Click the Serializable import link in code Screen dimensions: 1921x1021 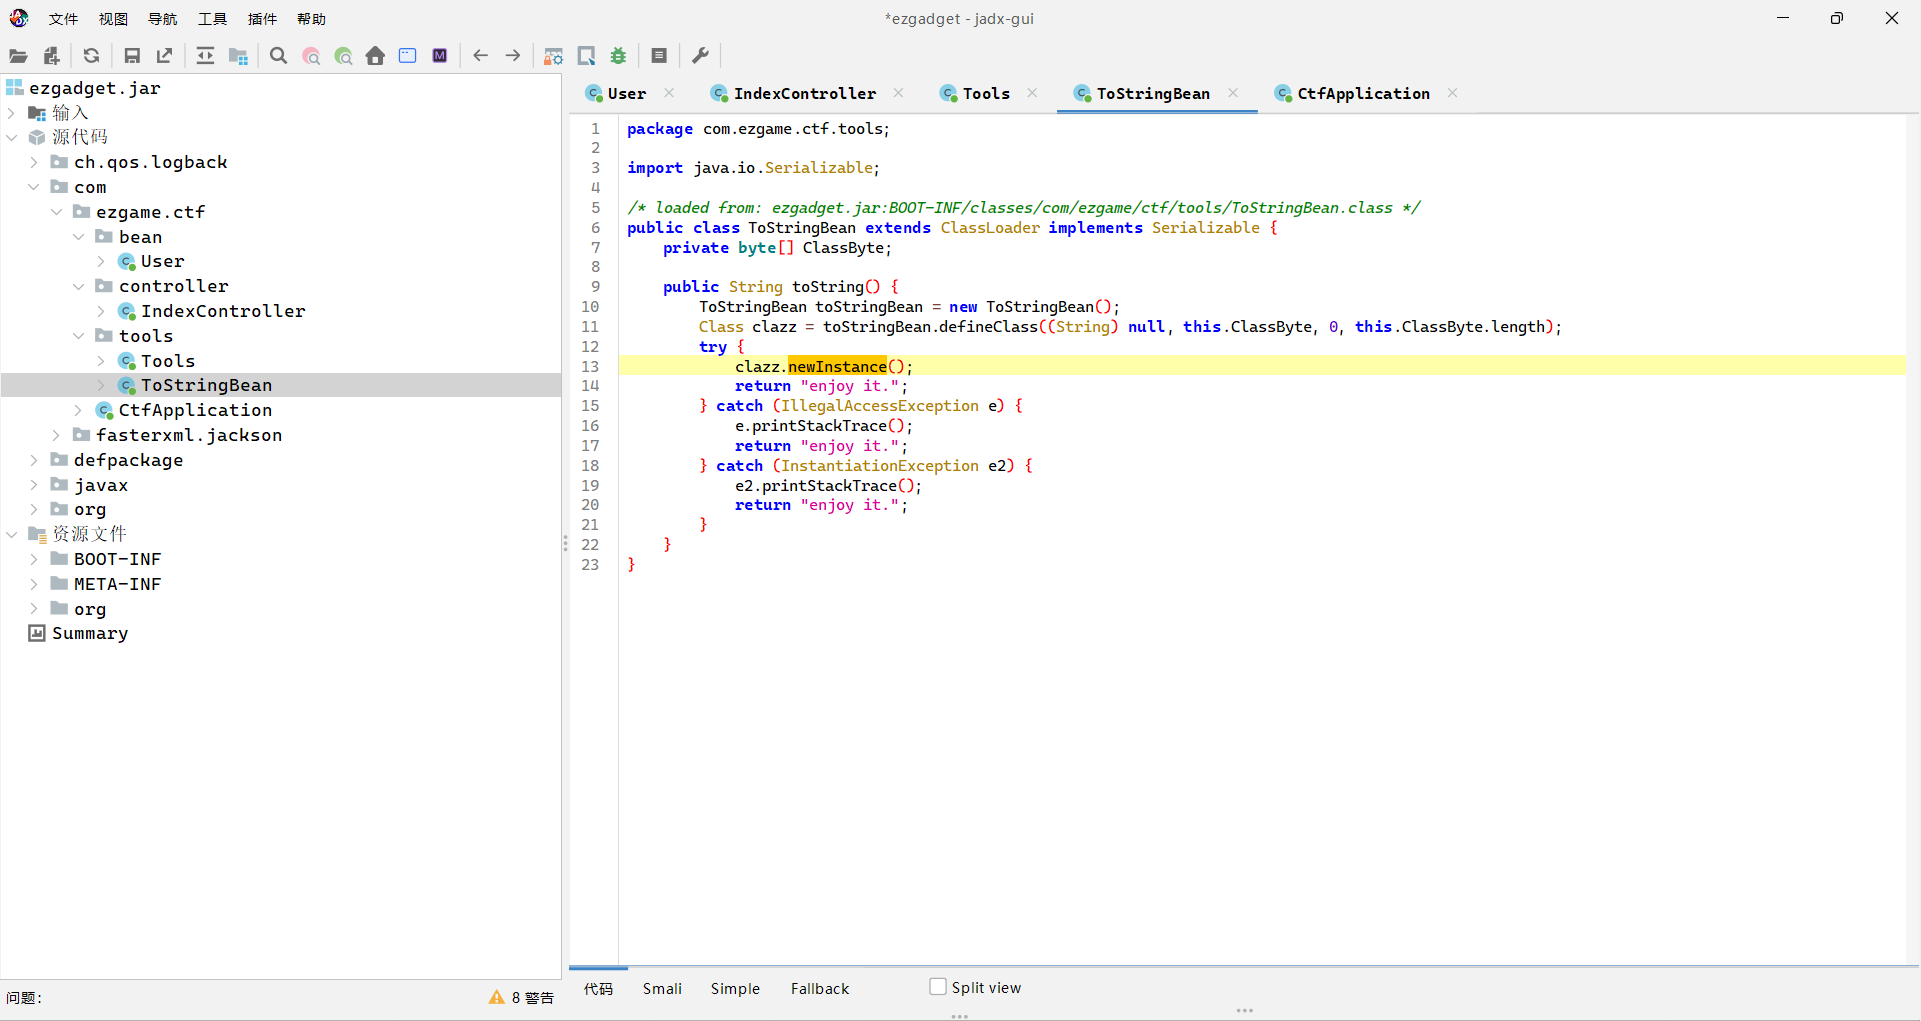tap(819, 168)
